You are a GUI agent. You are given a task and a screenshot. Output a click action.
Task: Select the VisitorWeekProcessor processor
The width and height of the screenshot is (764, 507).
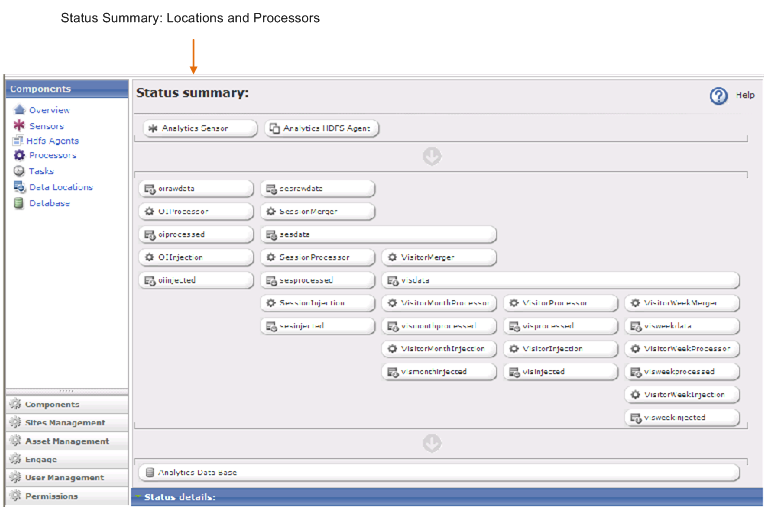[682, 349]
